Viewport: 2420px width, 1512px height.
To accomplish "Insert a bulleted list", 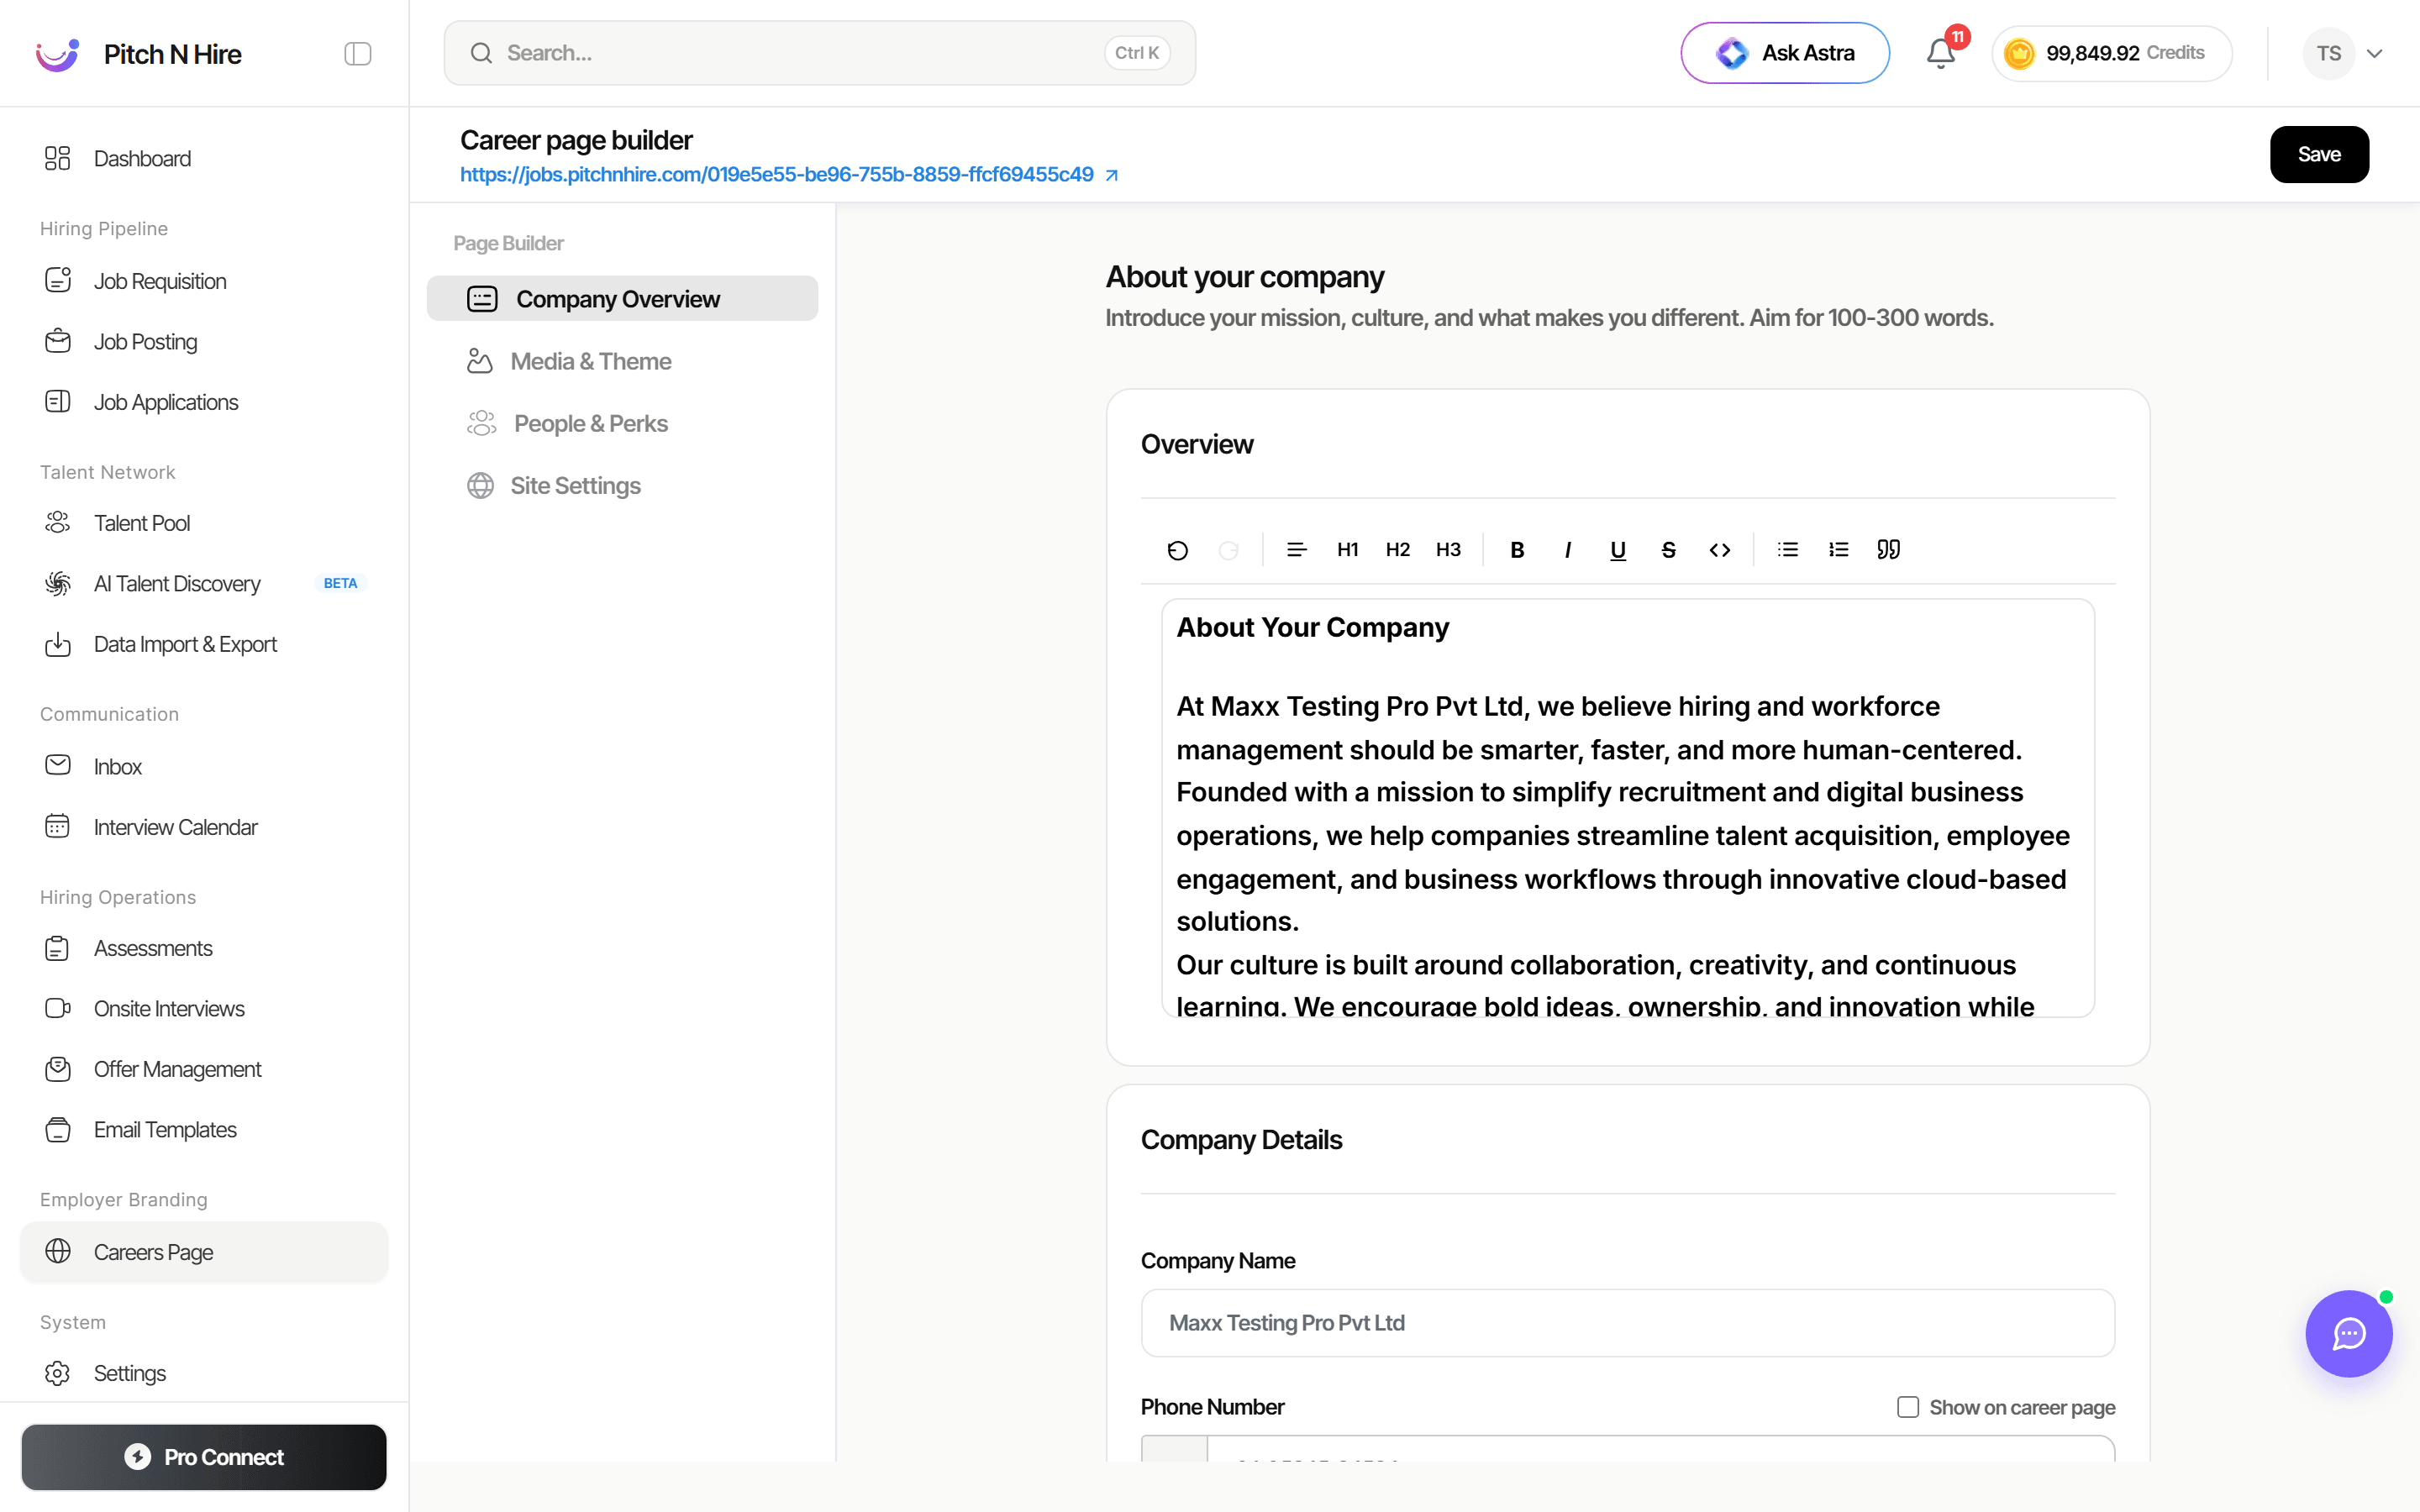I will pos(1787,550).
